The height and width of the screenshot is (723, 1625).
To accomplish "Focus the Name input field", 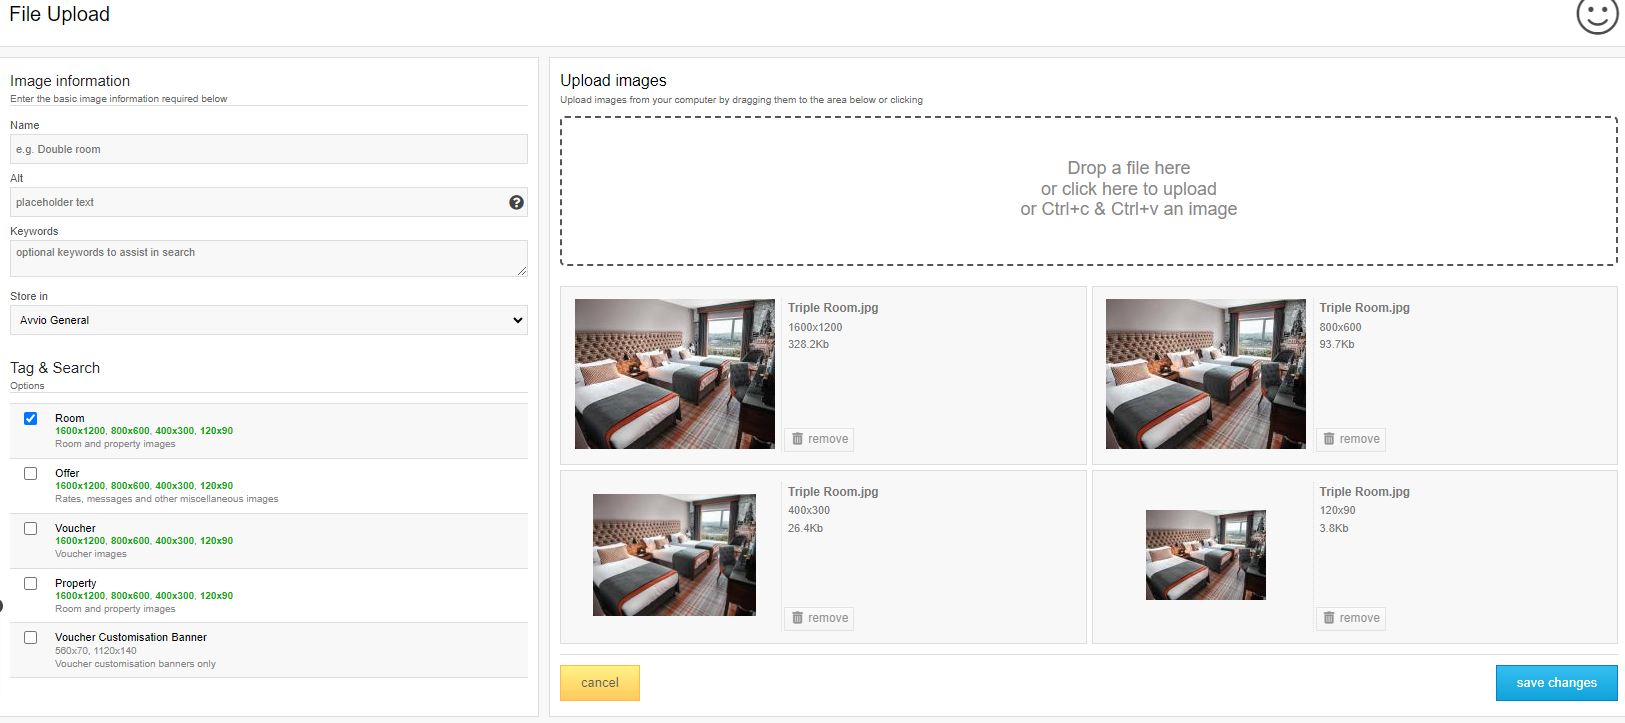I will pyautogui.click(x=269, y=149).
